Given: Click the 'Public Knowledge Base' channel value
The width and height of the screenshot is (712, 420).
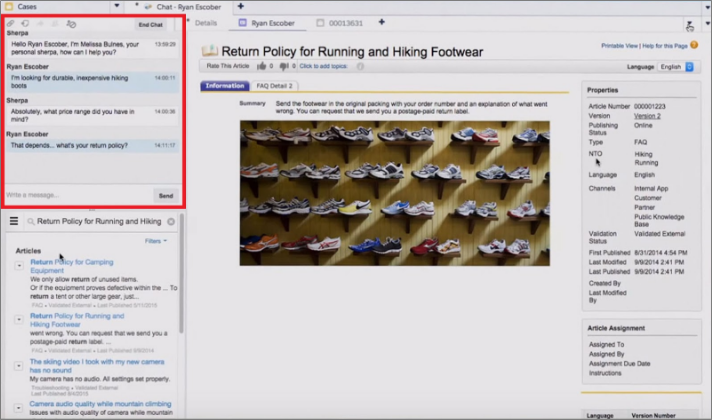Looking at the screenshot, I should [x=659, y=221].
